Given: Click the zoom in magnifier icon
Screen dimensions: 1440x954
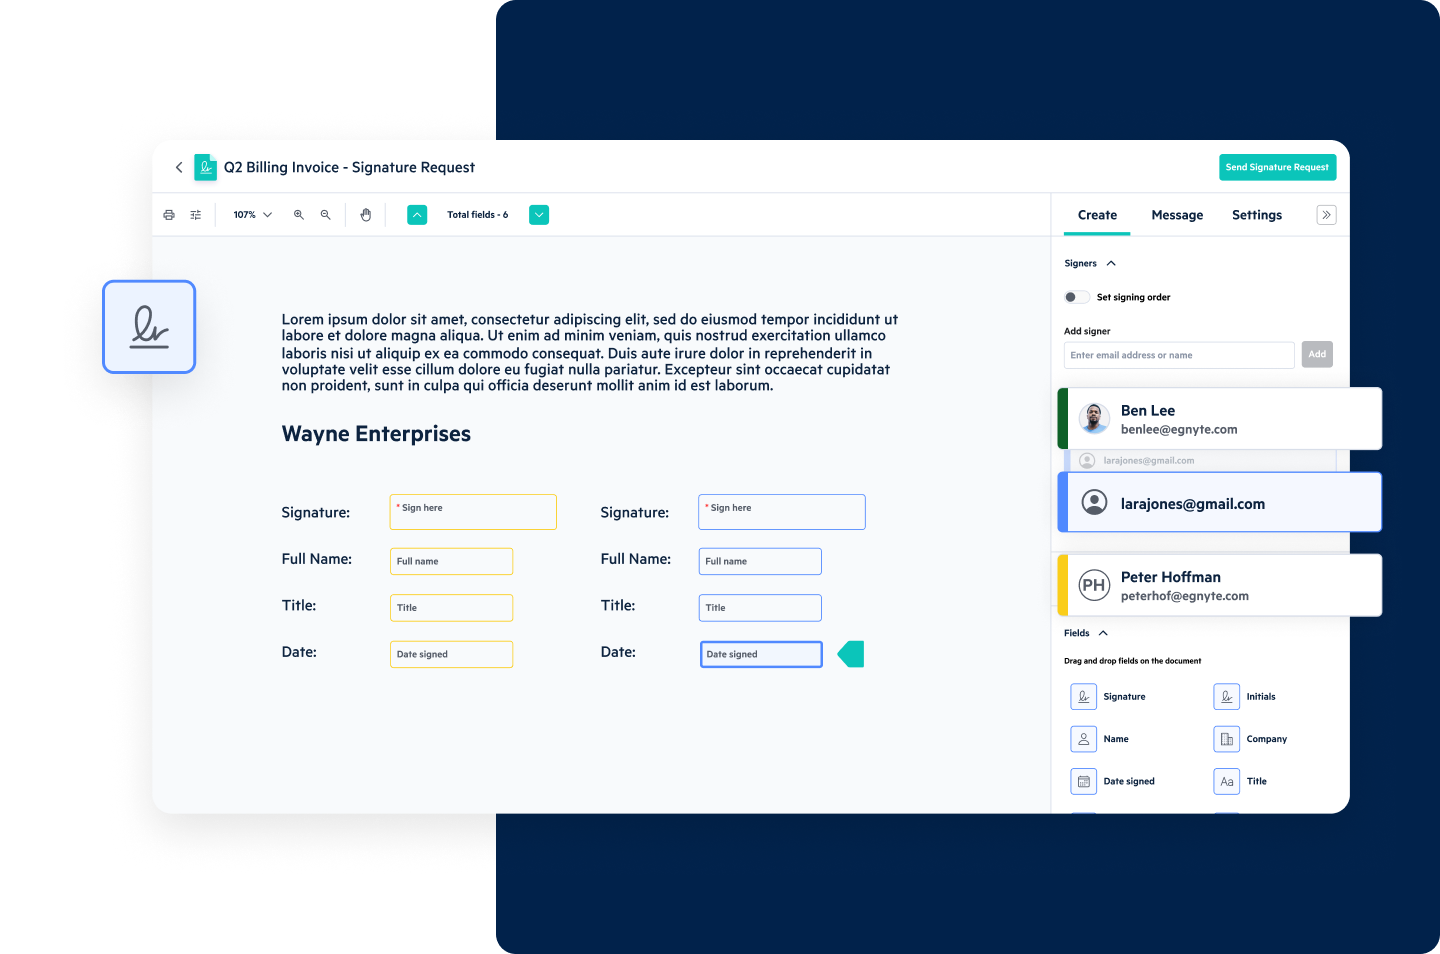Looking at the screenshot, I should tap(298, 214).
